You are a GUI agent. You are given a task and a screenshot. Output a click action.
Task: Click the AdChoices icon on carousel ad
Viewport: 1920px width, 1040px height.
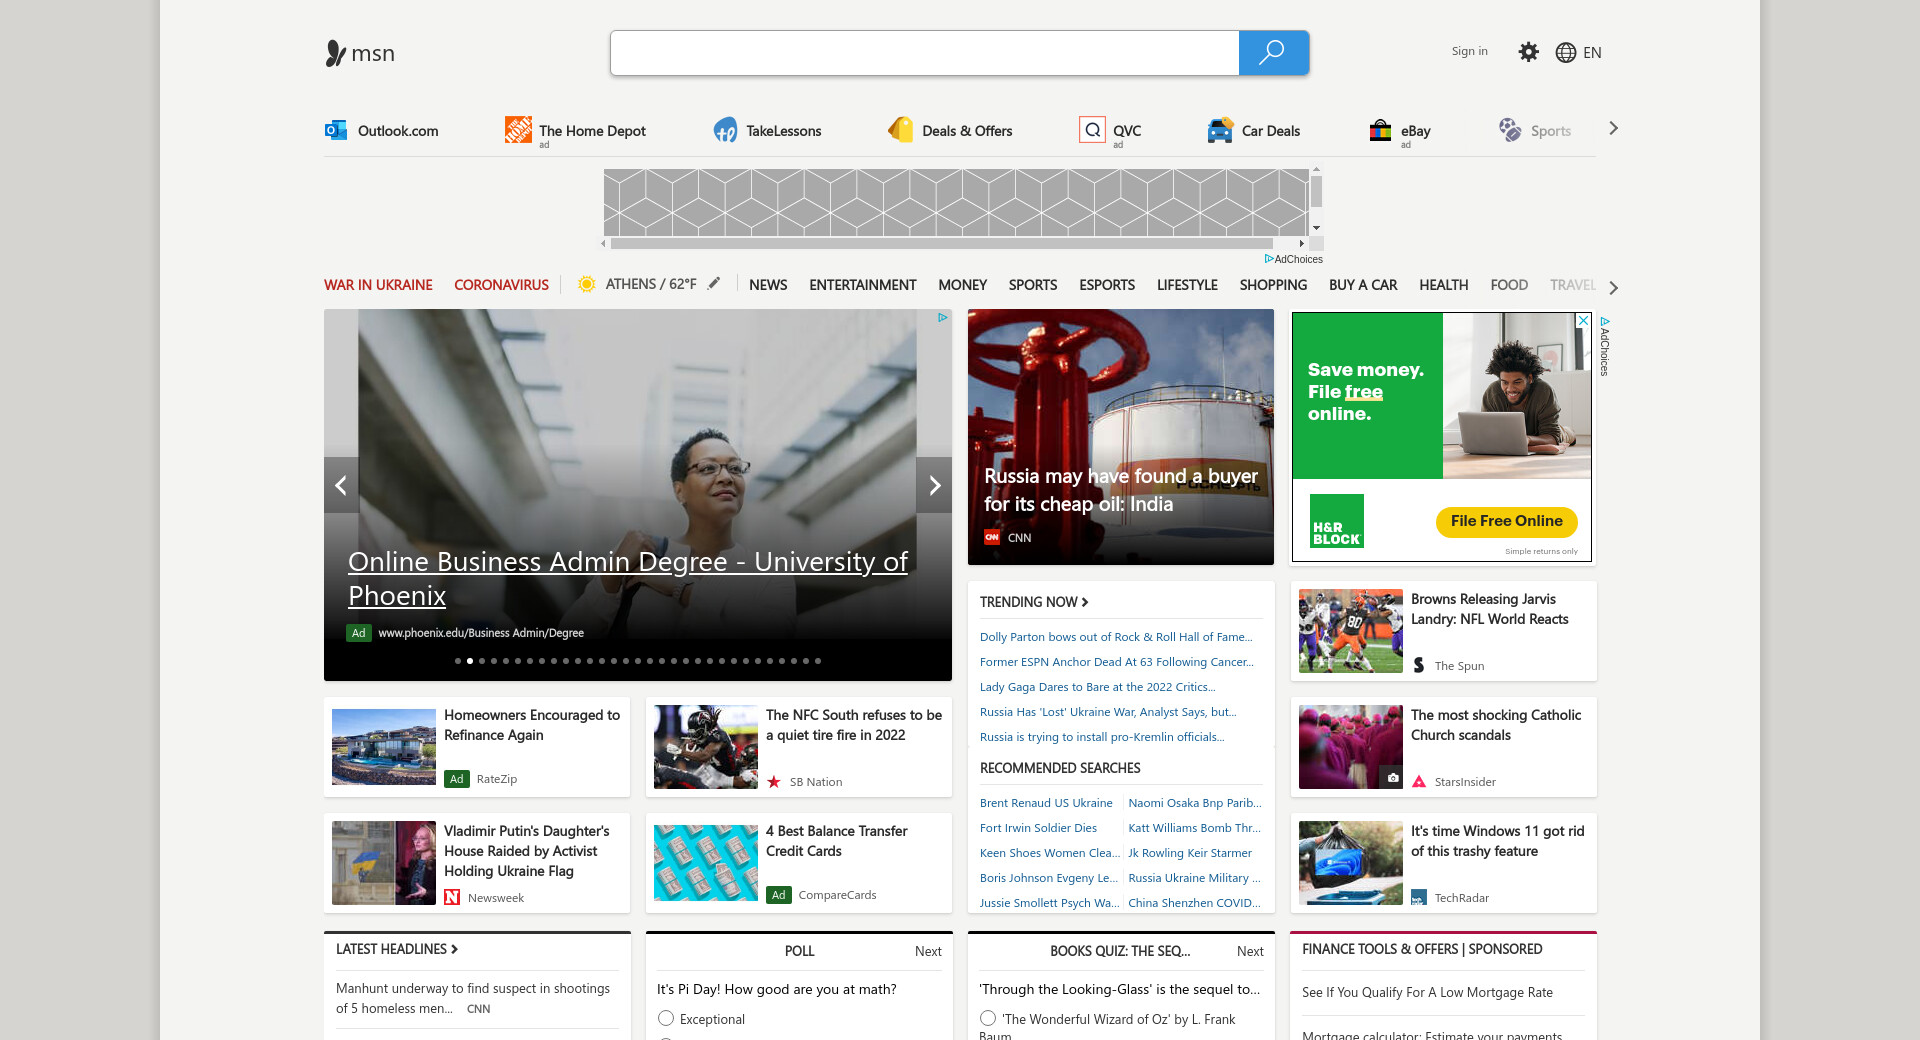tap(942, 317)
